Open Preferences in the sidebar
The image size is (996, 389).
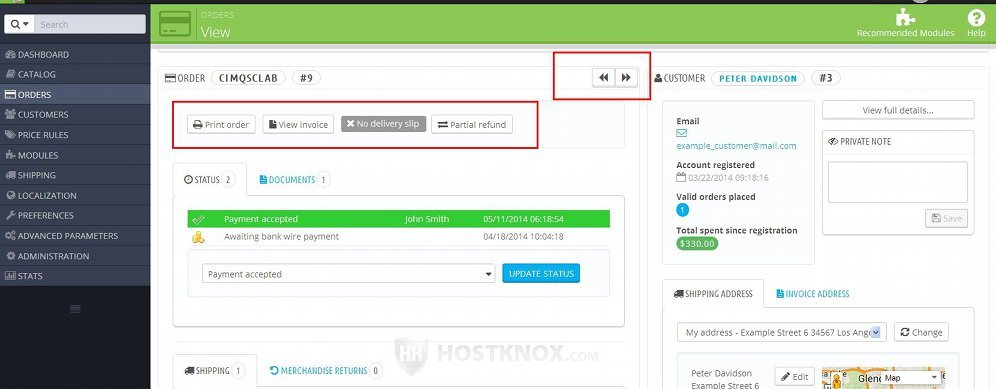click(x=75, y=215)
